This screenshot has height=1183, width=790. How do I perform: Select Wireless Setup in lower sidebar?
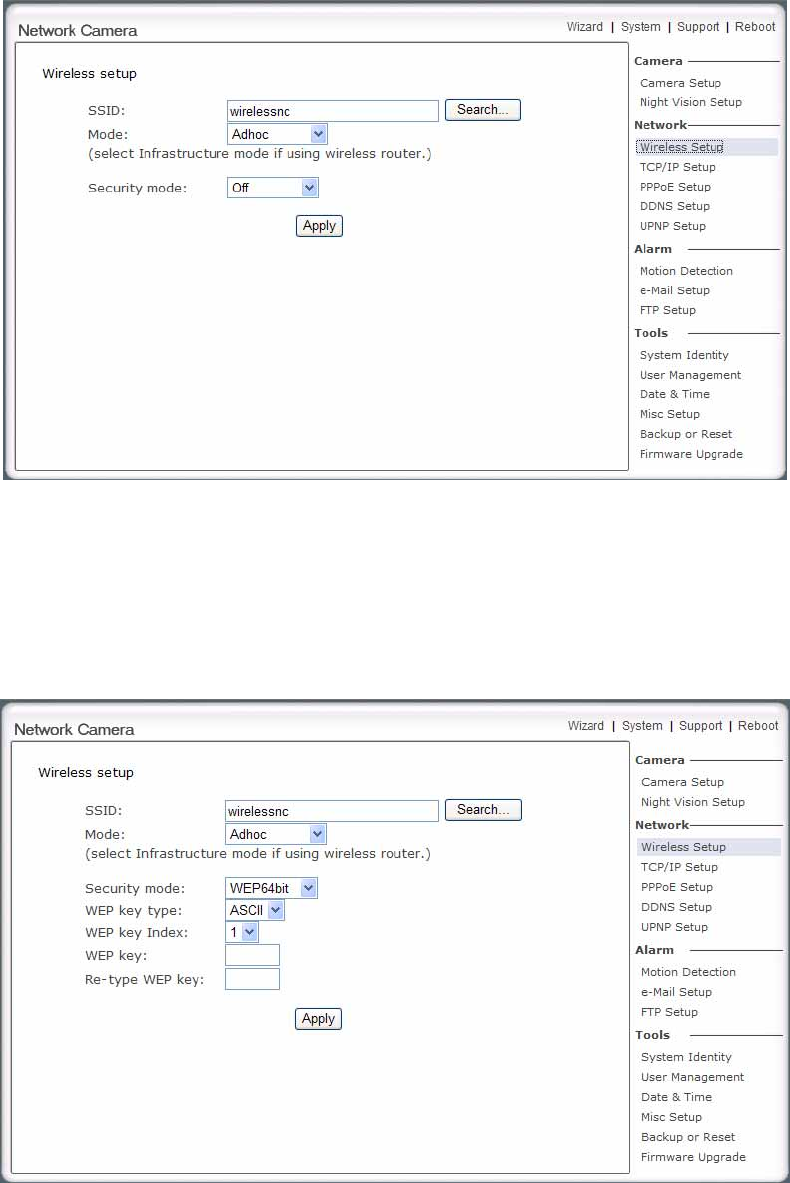coord(684,847)
